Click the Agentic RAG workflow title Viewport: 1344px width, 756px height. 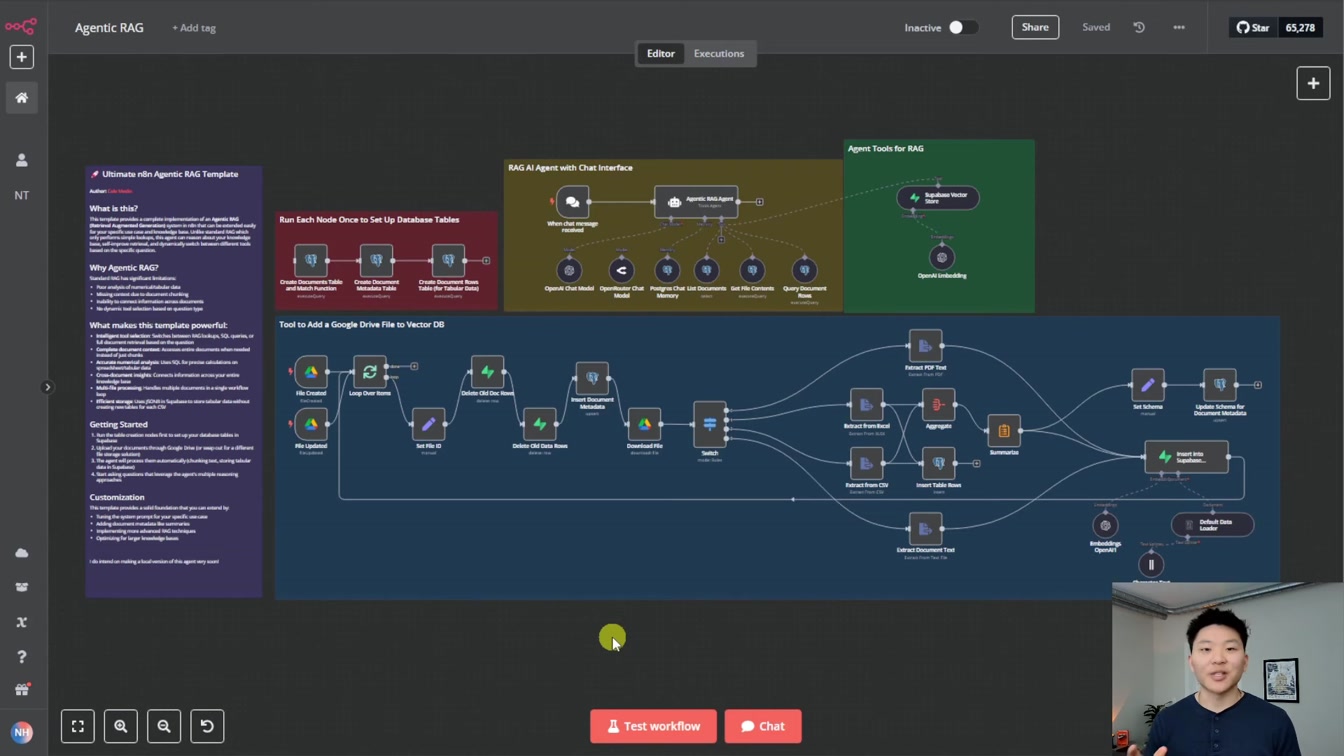pyautogui.click(x=109, y=27)
